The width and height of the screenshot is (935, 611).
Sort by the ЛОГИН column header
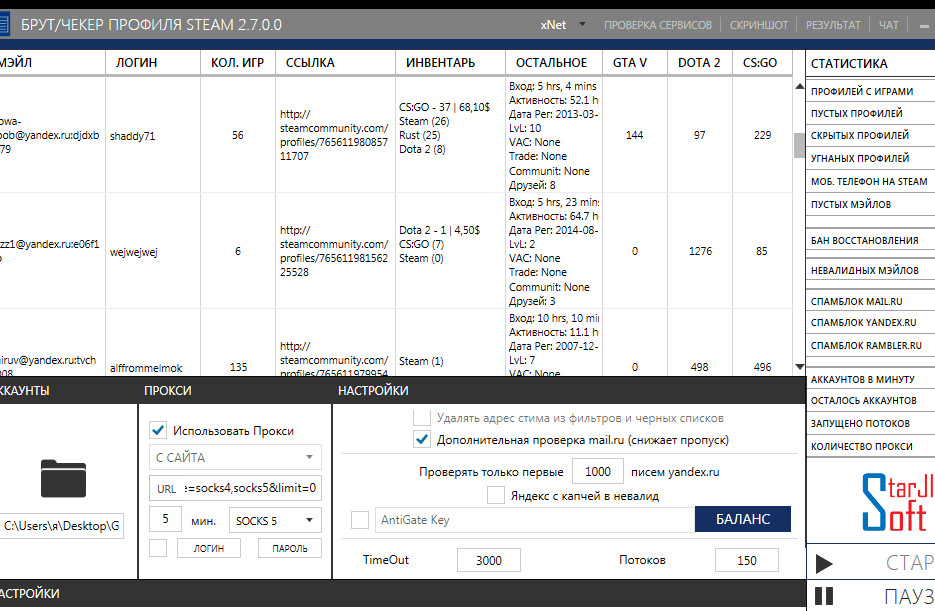[x=153, y=63]
